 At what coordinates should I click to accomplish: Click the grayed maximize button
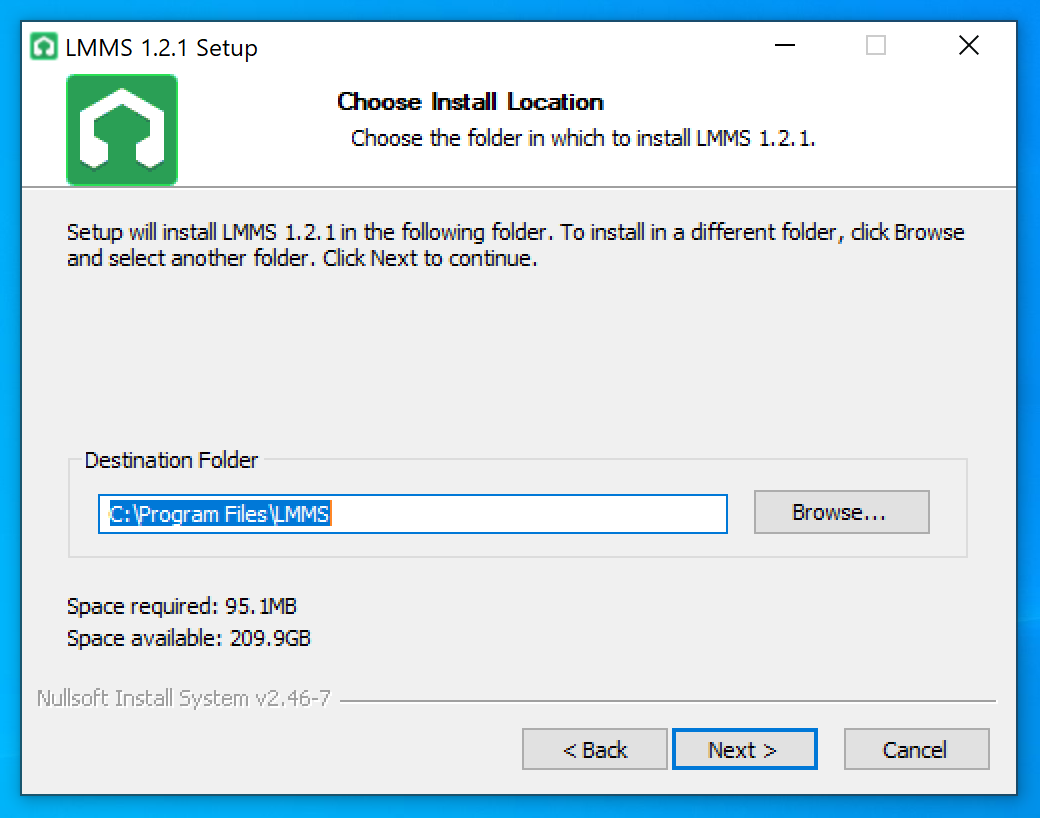(x=876, y=46)
